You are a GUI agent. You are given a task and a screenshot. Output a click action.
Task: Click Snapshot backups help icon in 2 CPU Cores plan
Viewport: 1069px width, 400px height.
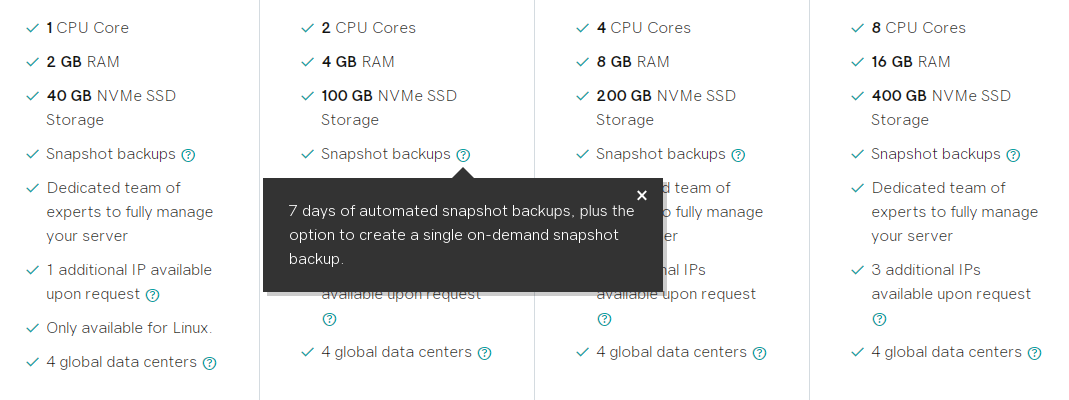463,155
